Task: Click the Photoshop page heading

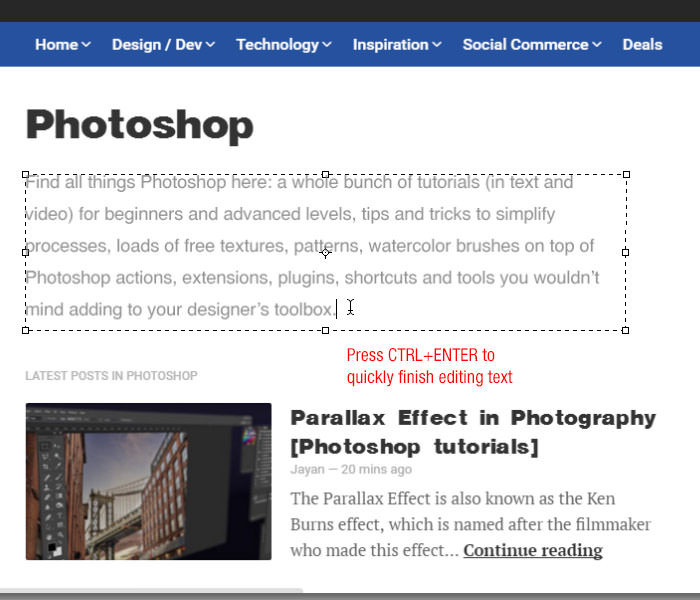Action: (x=140, y=125)
